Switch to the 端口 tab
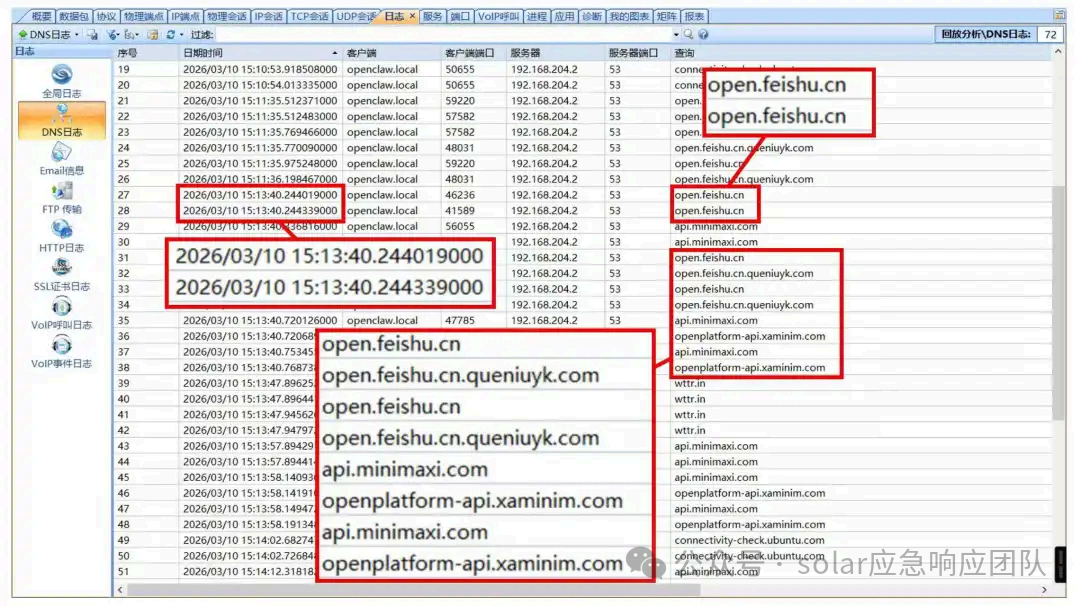1080x606 pixels. 460,16
